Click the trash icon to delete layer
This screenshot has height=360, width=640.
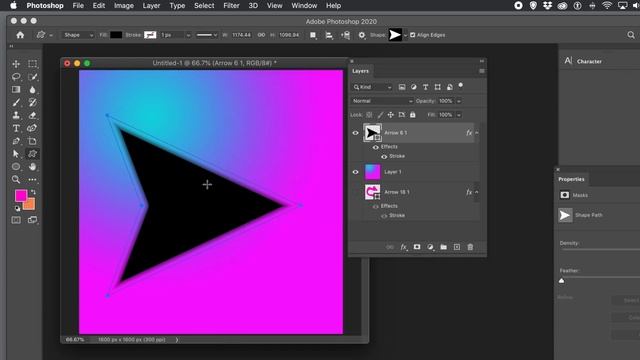470,247
